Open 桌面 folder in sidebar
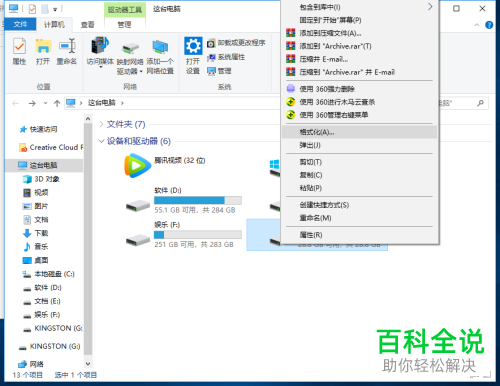The width and height of the screenshot is (500, 386). coord(36,260)
